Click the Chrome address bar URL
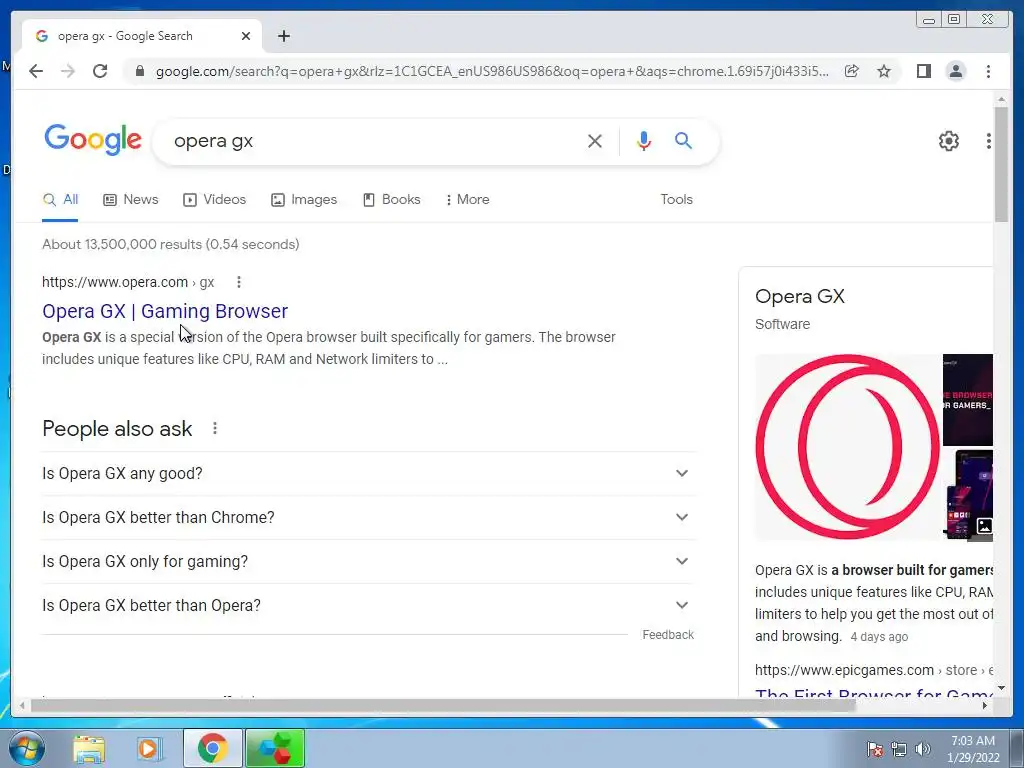Image resolution: width=1024 pixels, height=768 pixels. (x=492, y=71)
